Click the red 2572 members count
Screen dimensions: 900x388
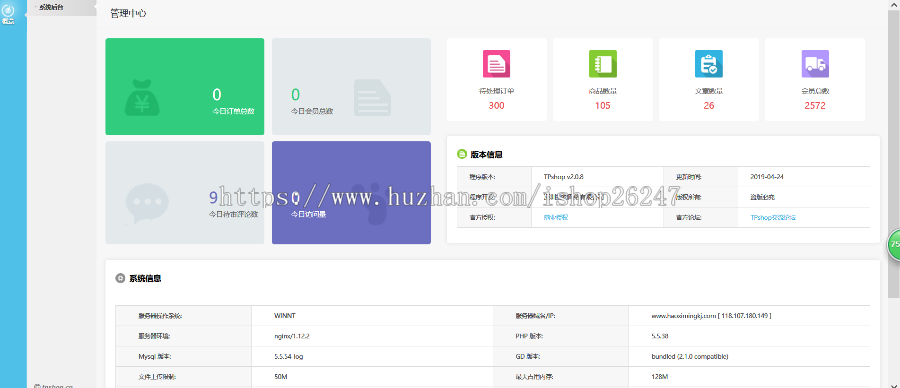point(815,106)
